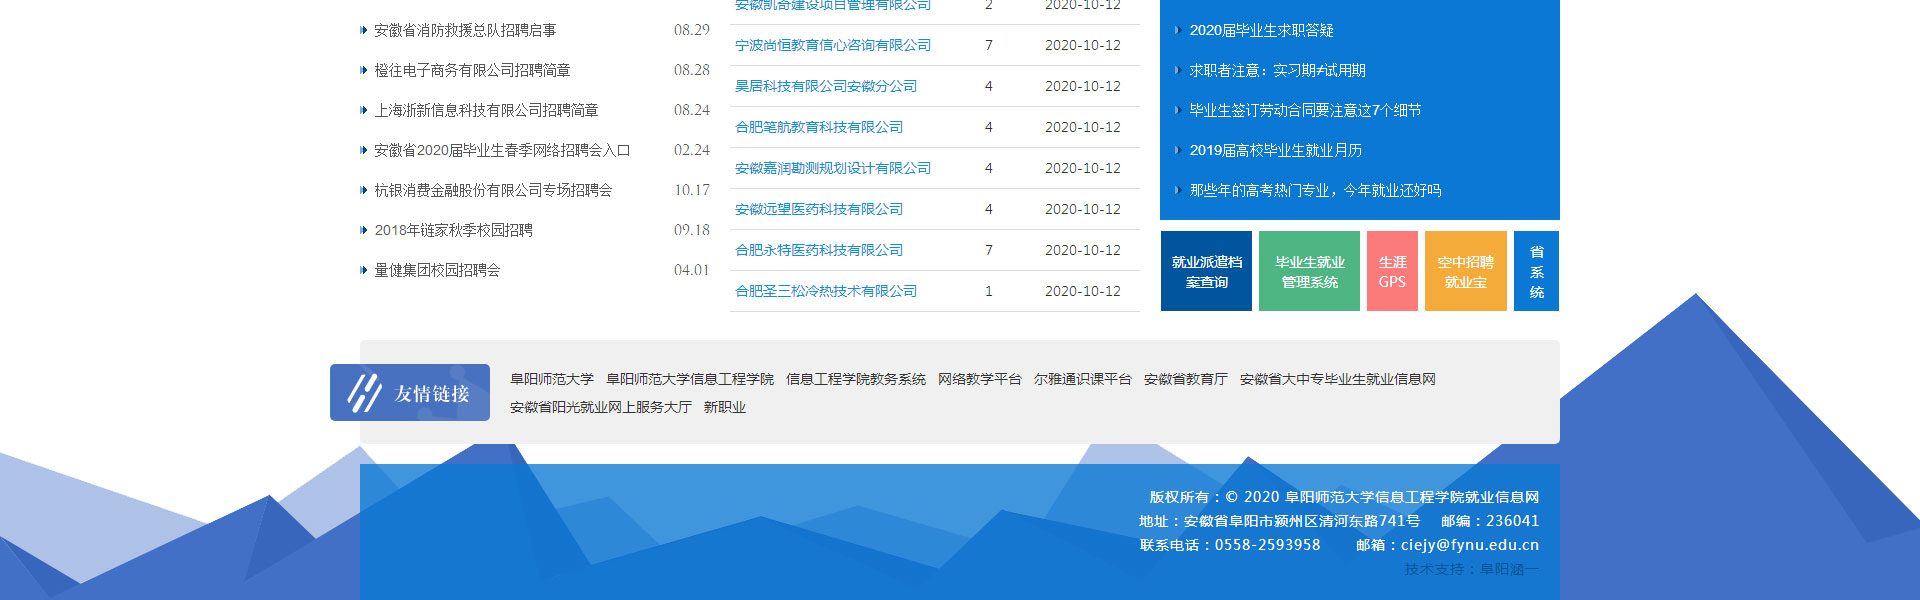The width and height of the screenshot is (1920, 600).
Task: Open 上海浙新信息科技有限公司招聘简章
Action: pyautogui.click(x=486, y=111)
